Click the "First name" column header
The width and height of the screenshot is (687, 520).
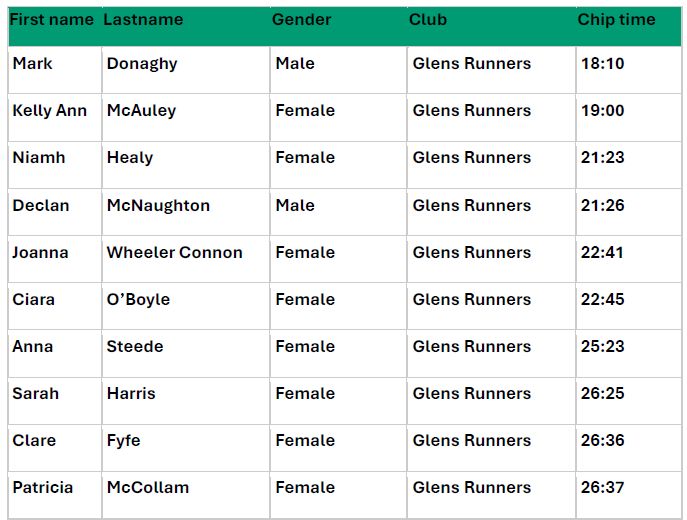pyautogui.click(x=53, y=20)
